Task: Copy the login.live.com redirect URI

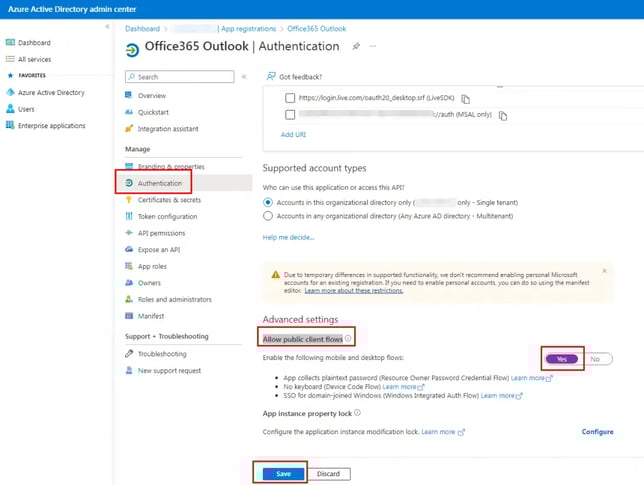Action: point(466,99)
